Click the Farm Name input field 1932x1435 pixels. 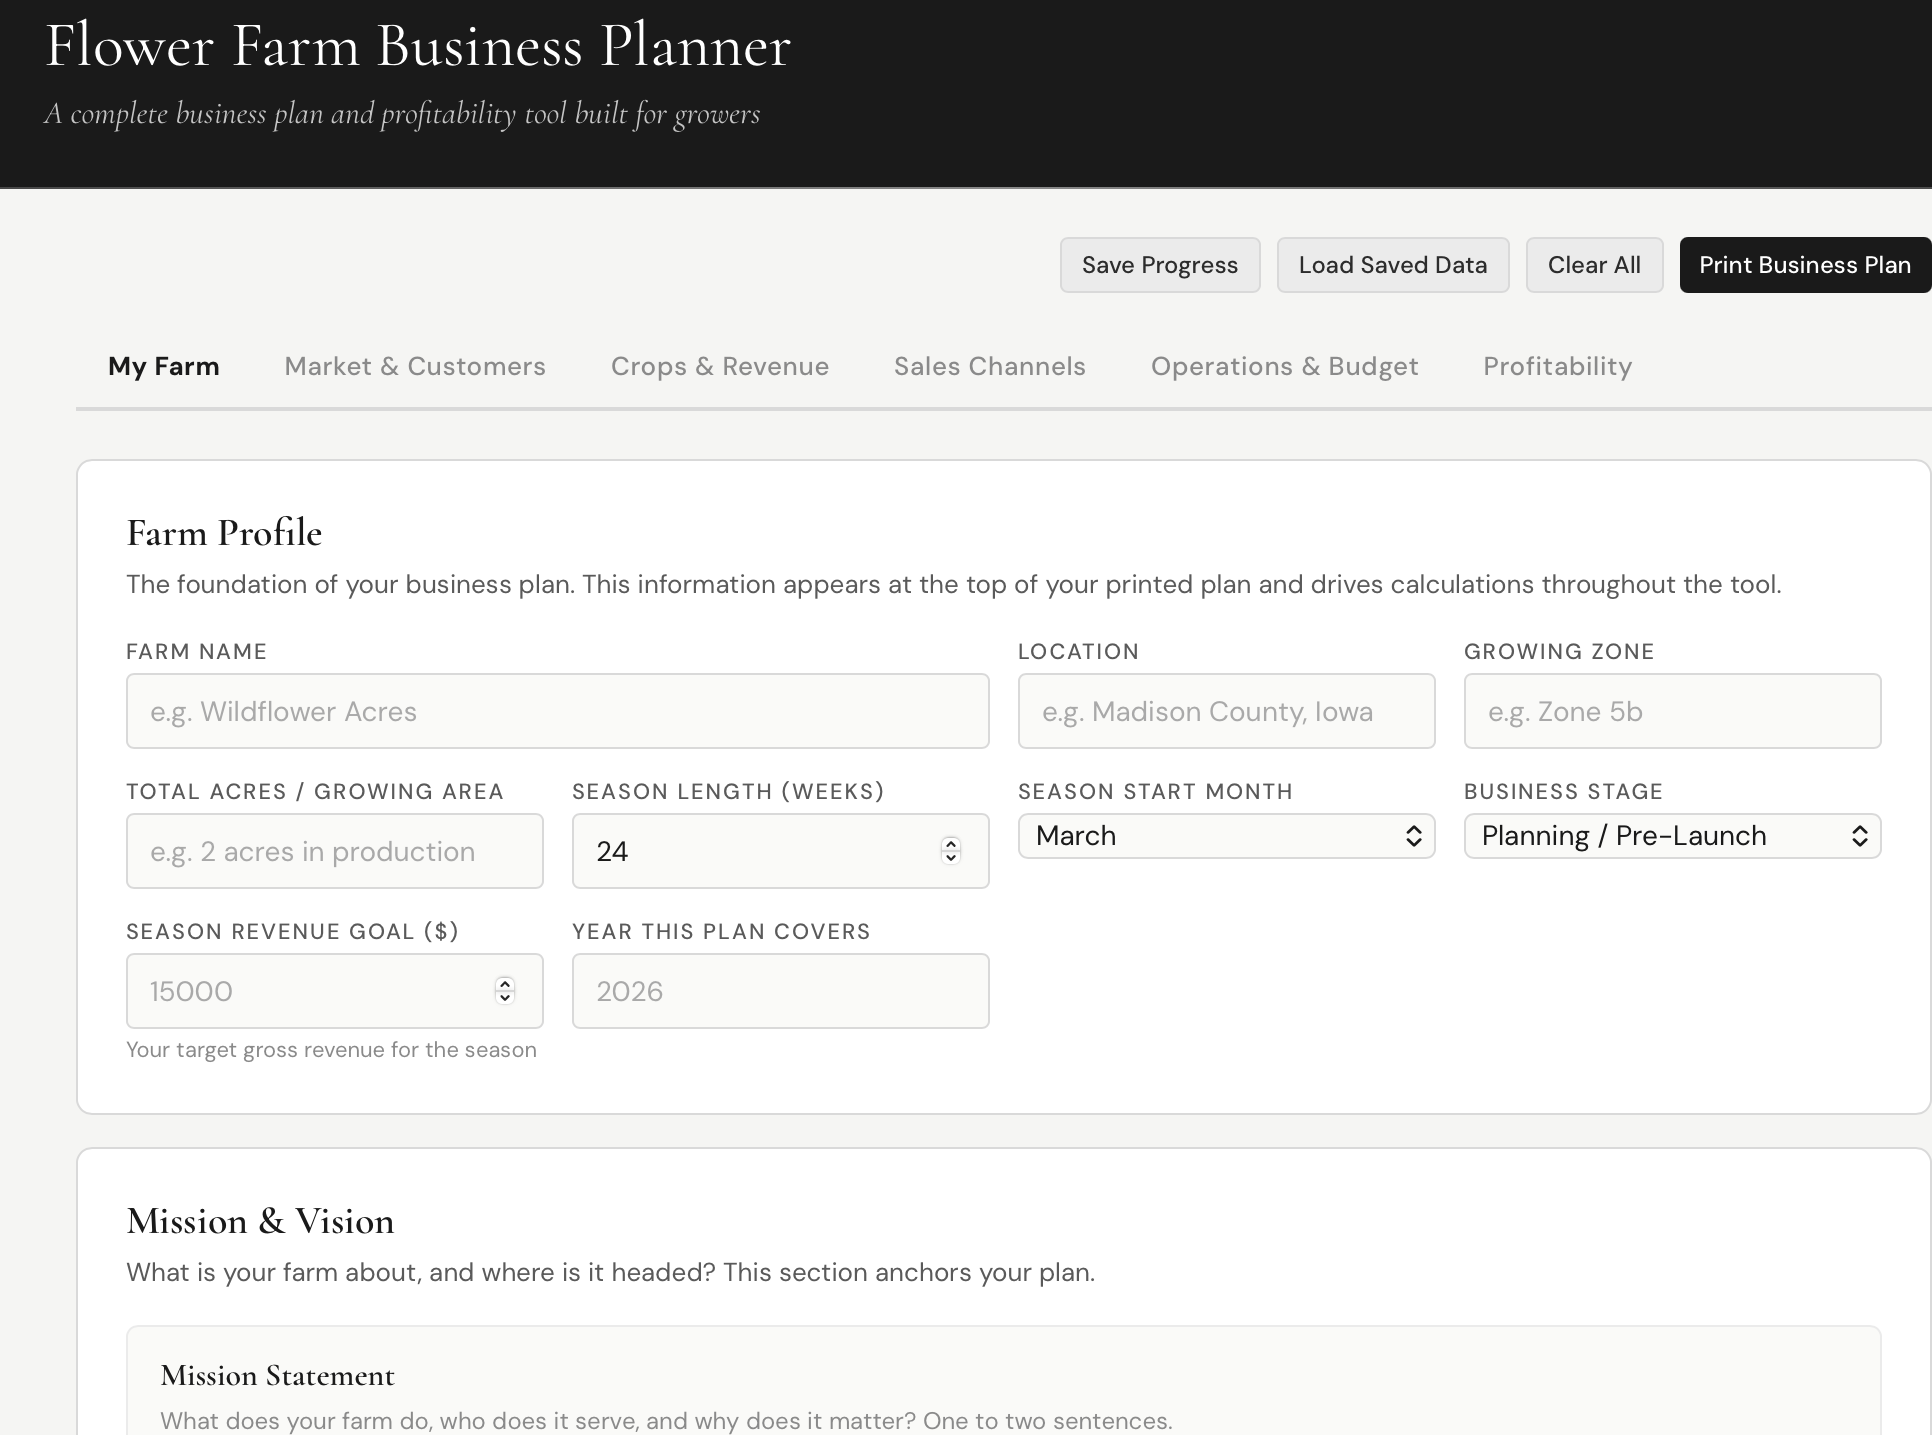tap(557, 711)
